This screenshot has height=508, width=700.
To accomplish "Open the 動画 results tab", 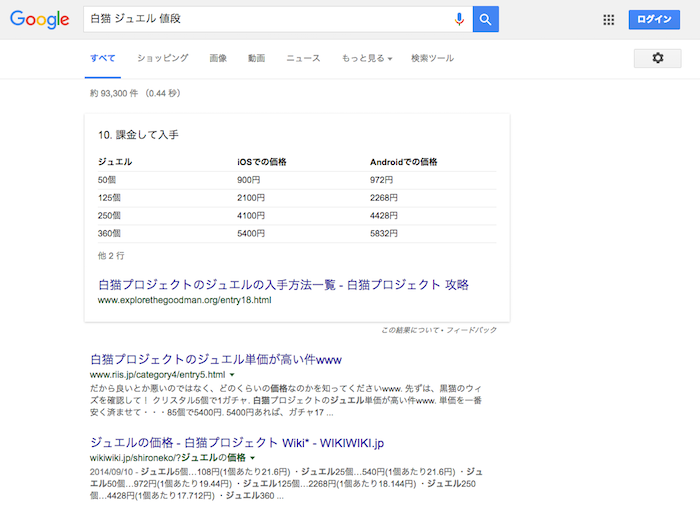I will point(257,58).
